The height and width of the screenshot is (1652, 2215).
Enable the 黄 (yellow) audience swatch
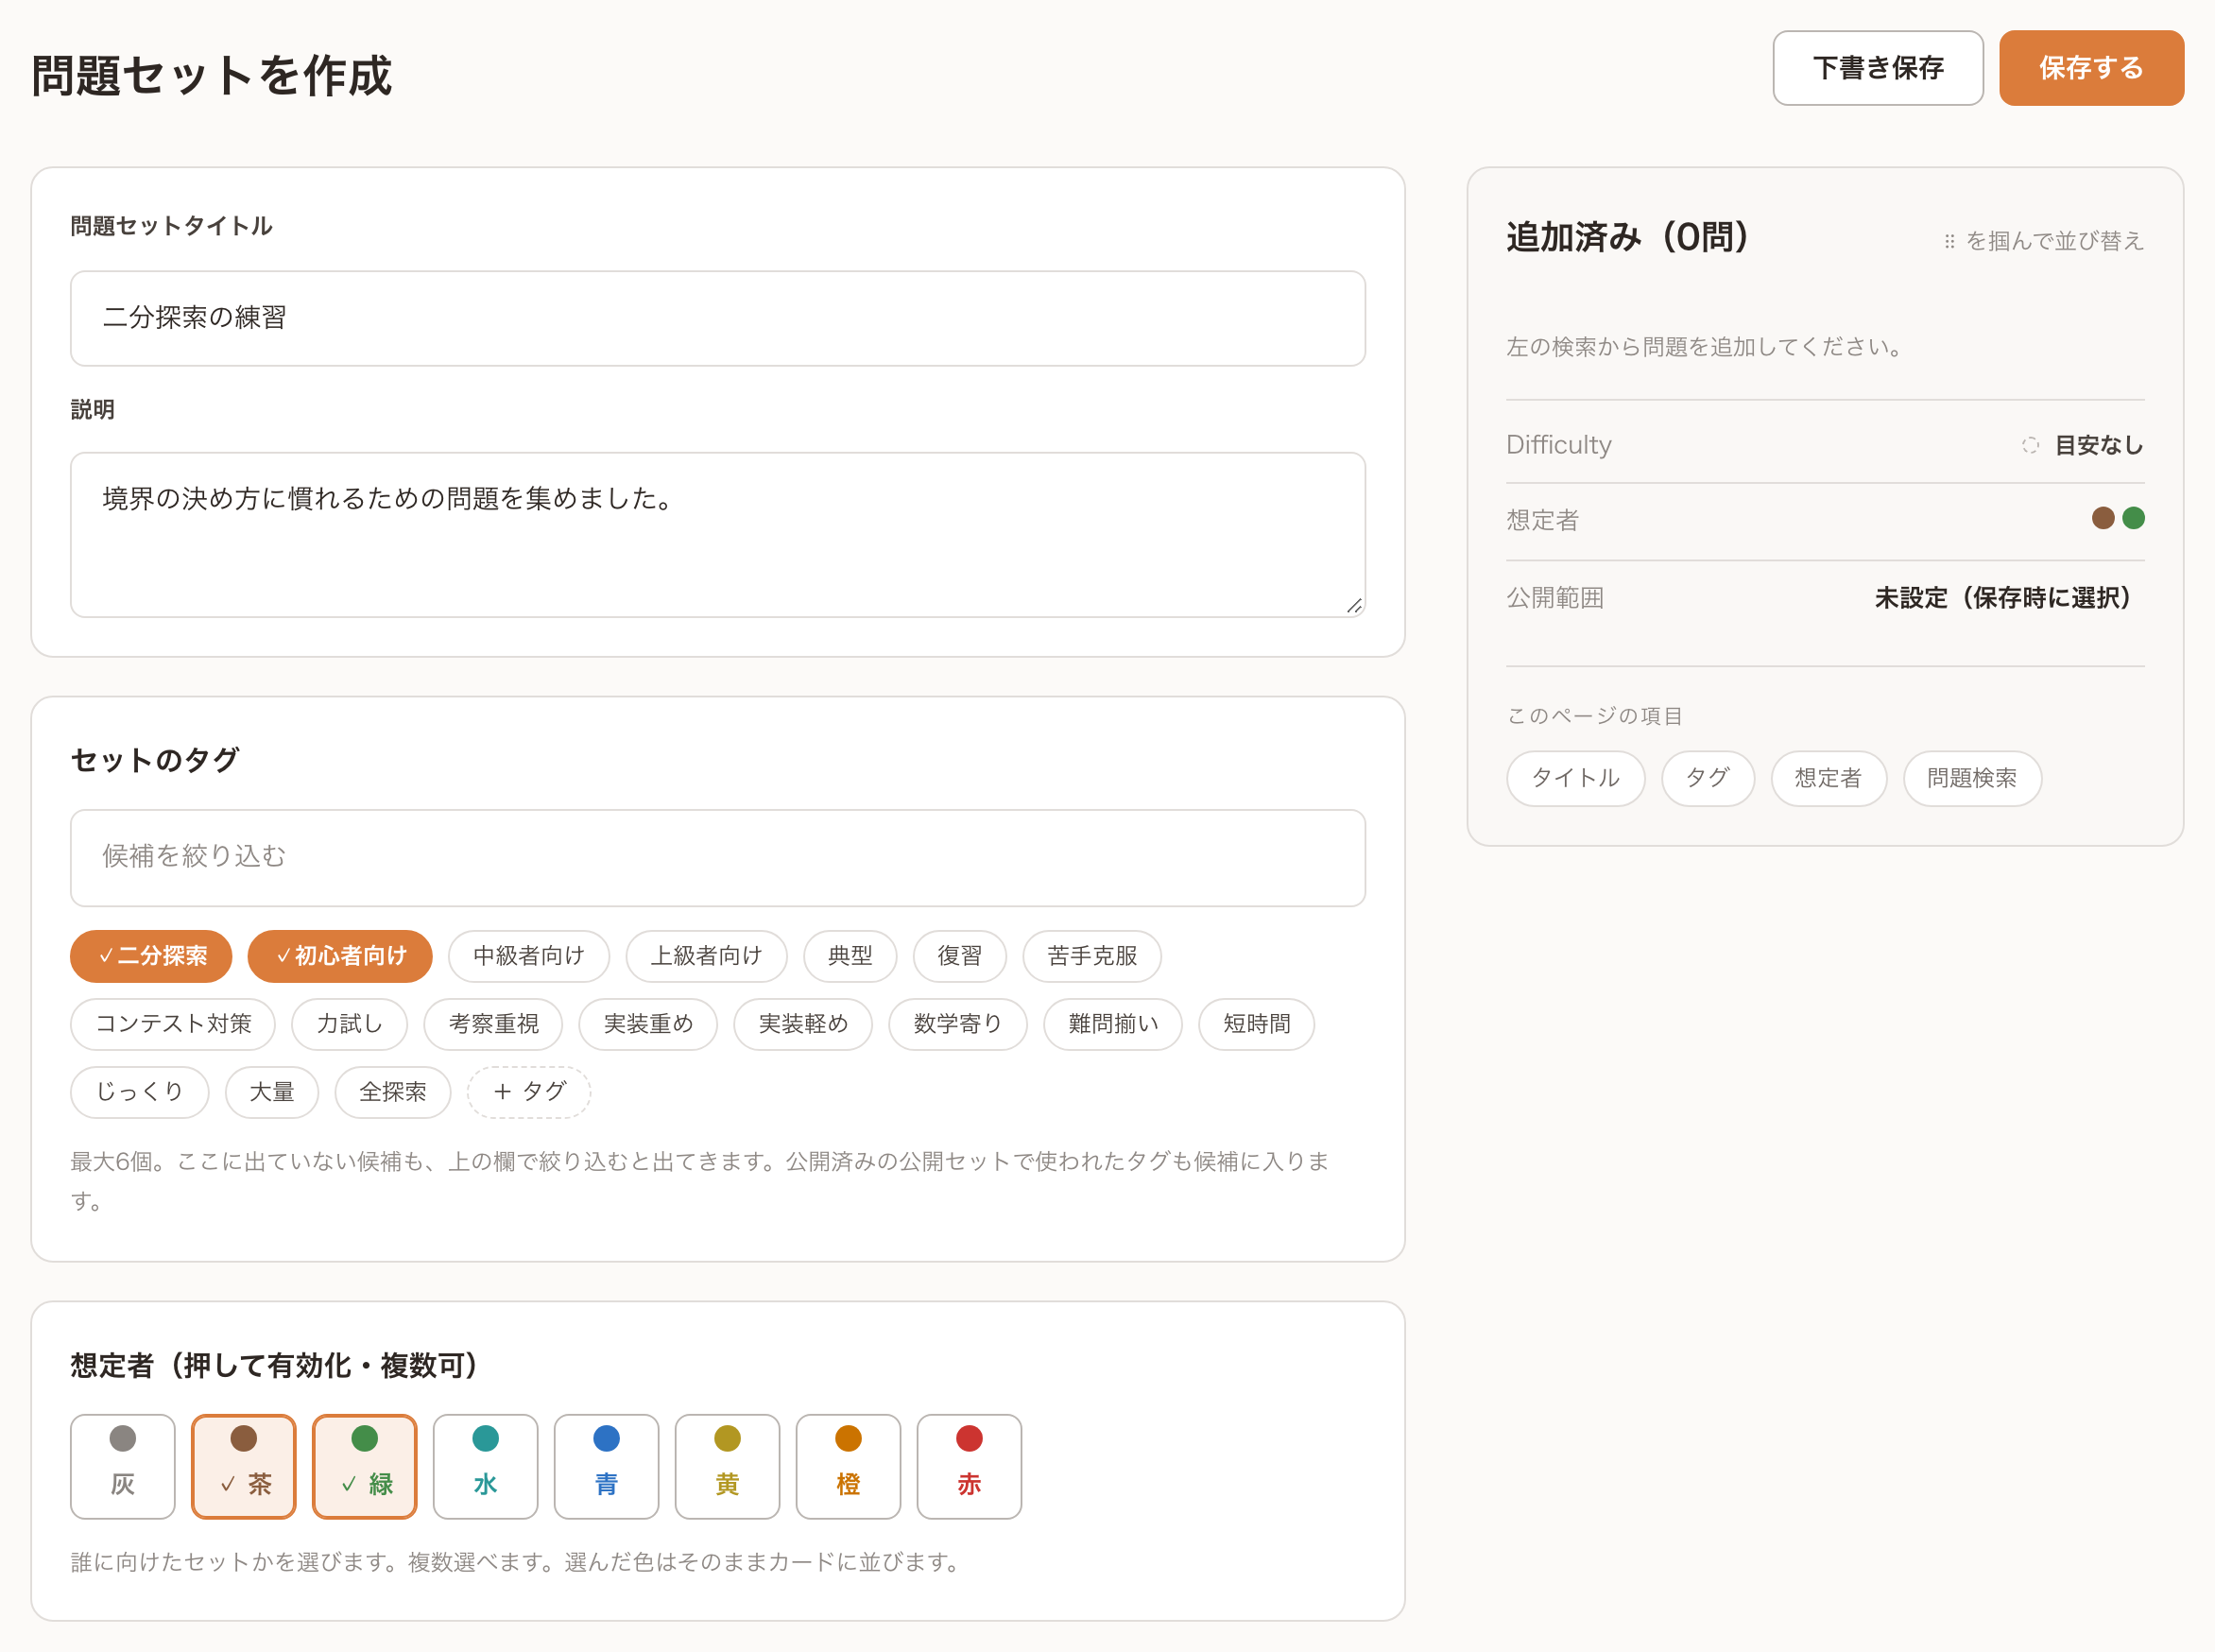click(728, 1466)
